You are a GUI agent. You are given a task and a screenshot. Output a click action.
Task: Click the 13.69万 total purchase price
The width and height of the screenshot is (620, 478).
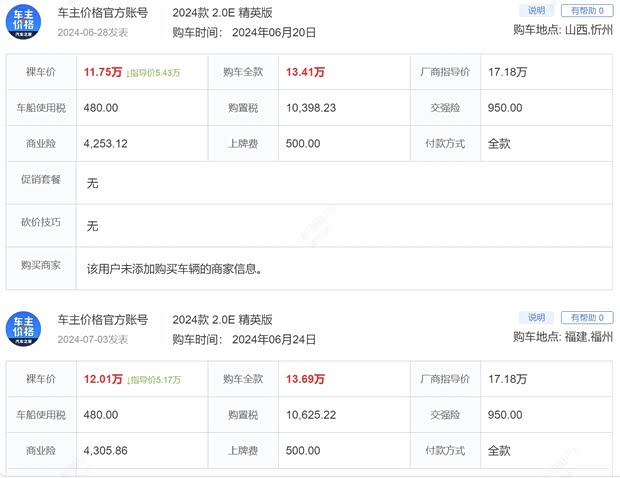tap(305, 379)
